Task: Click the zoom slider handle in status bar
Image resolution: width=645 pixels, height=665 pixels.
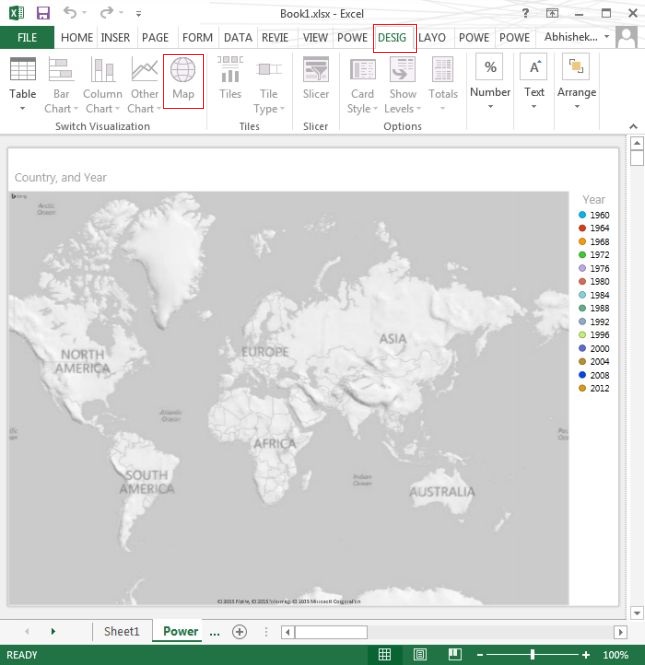Action: [532, 655]
